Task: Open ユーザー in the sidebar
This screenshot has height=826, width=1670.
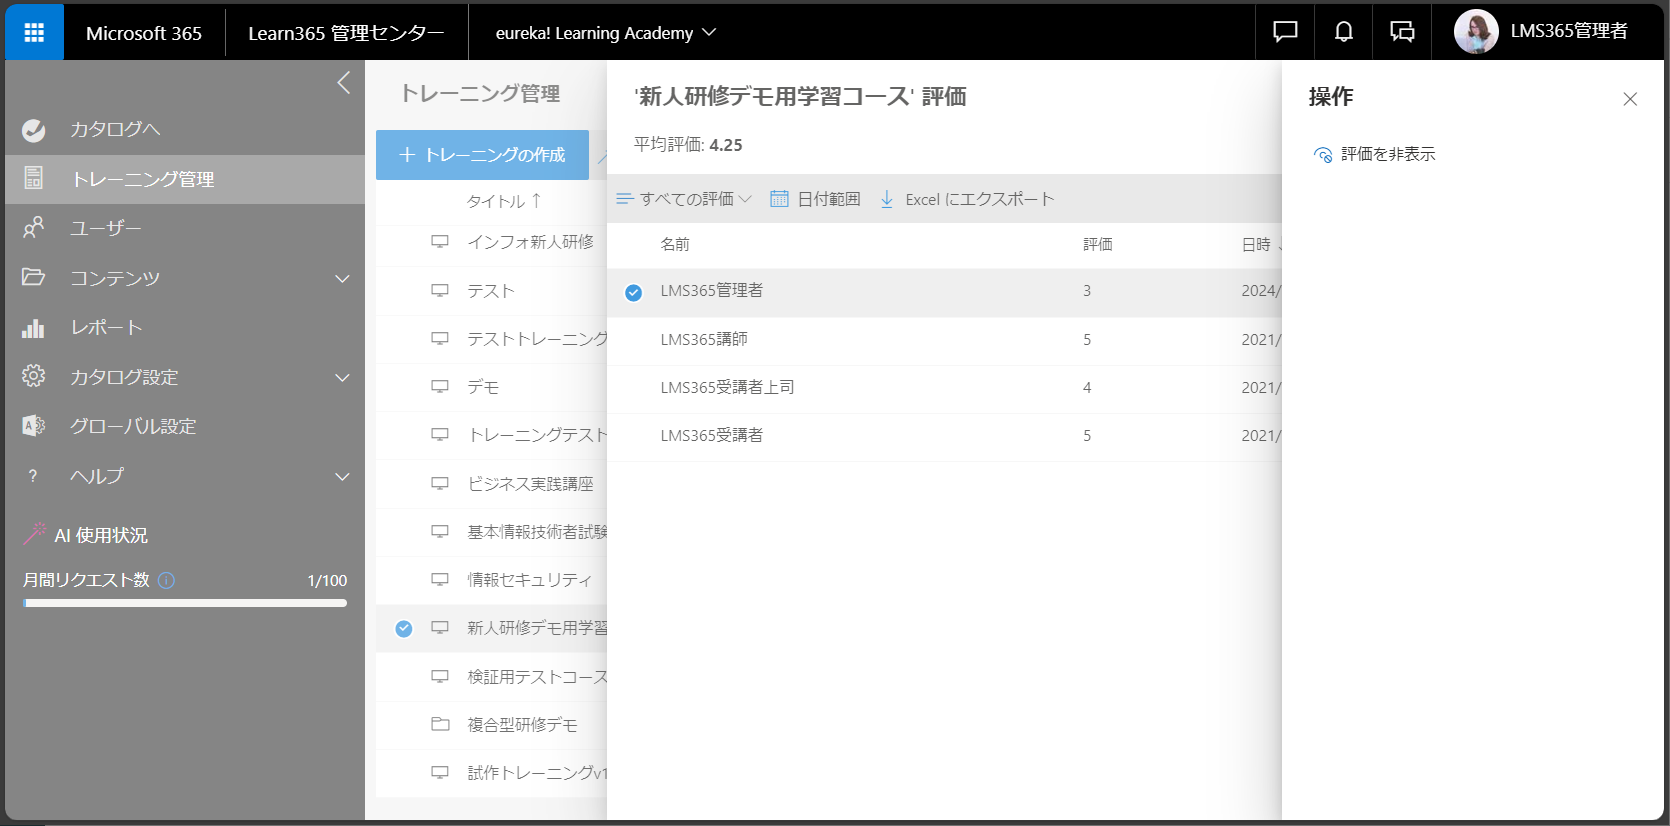Action: (x=185, y=228)
